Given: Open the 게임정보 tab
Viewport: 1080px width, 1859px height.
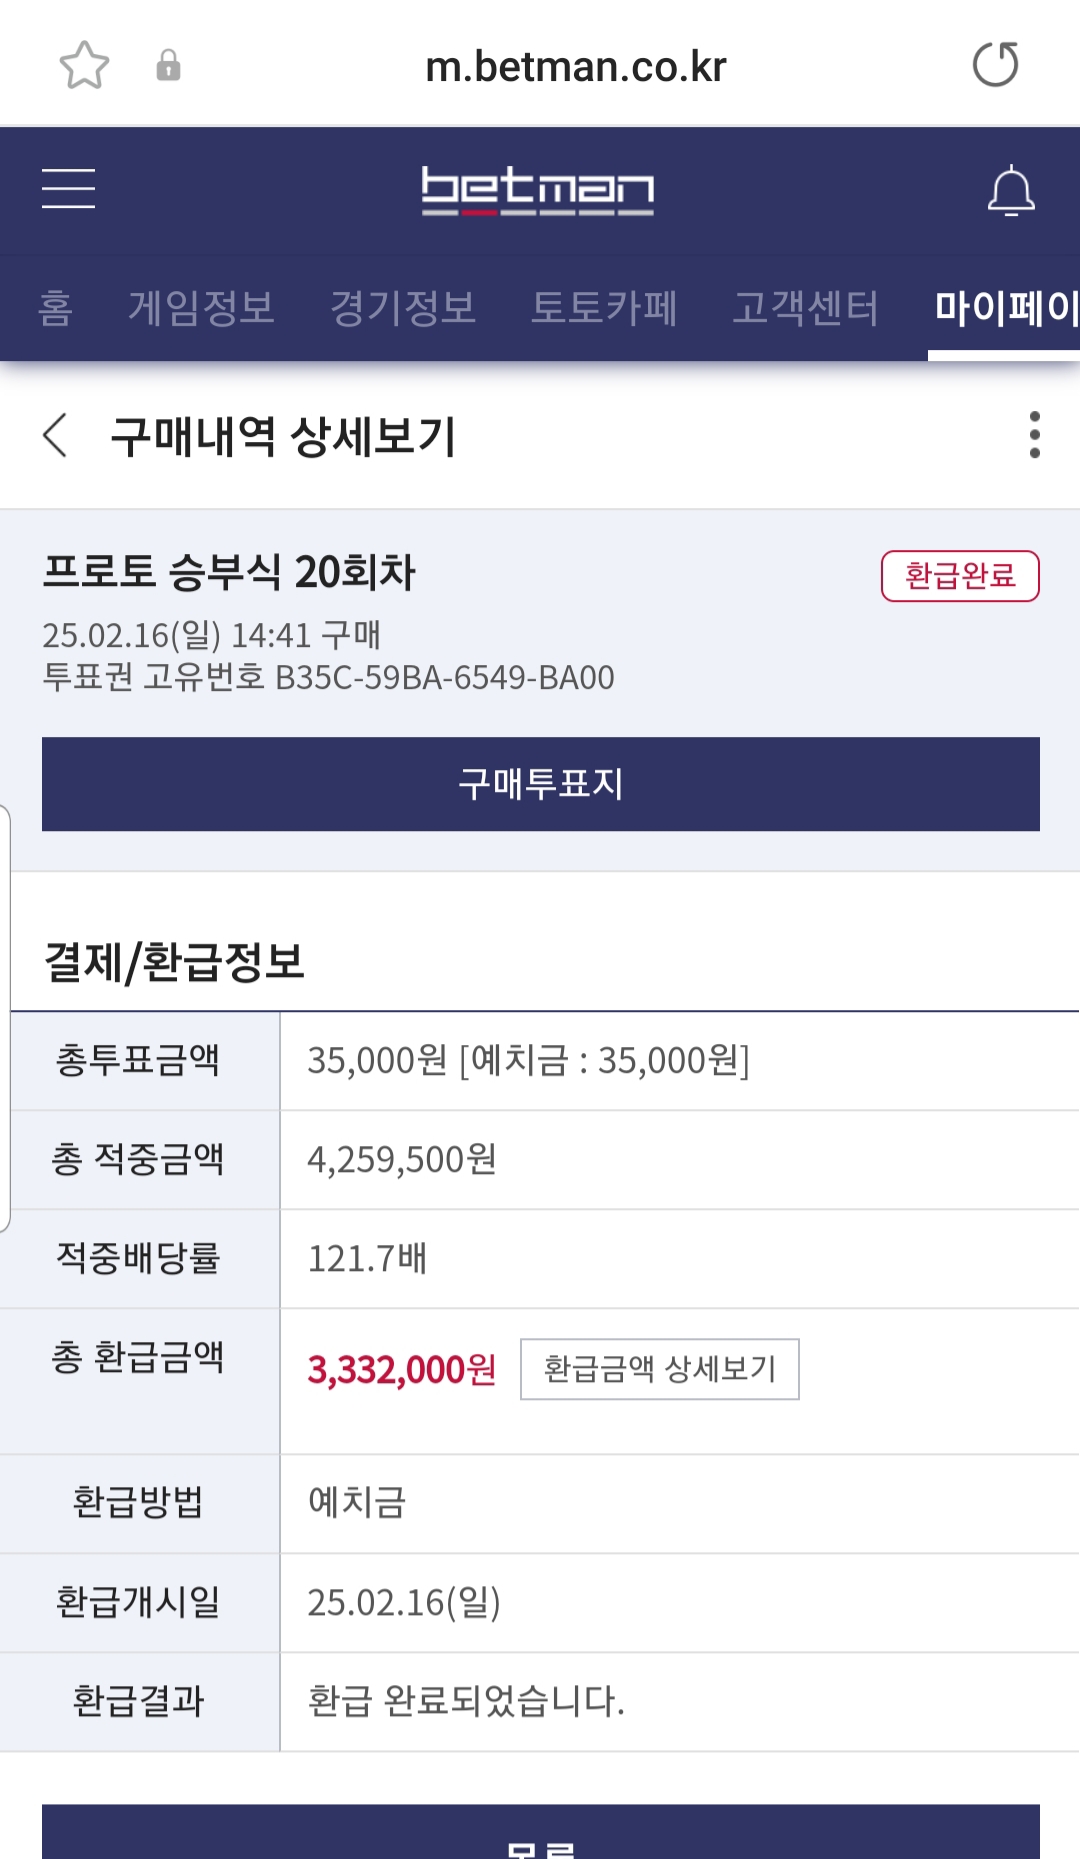Looking at the screenshot, I should [201, 307].
